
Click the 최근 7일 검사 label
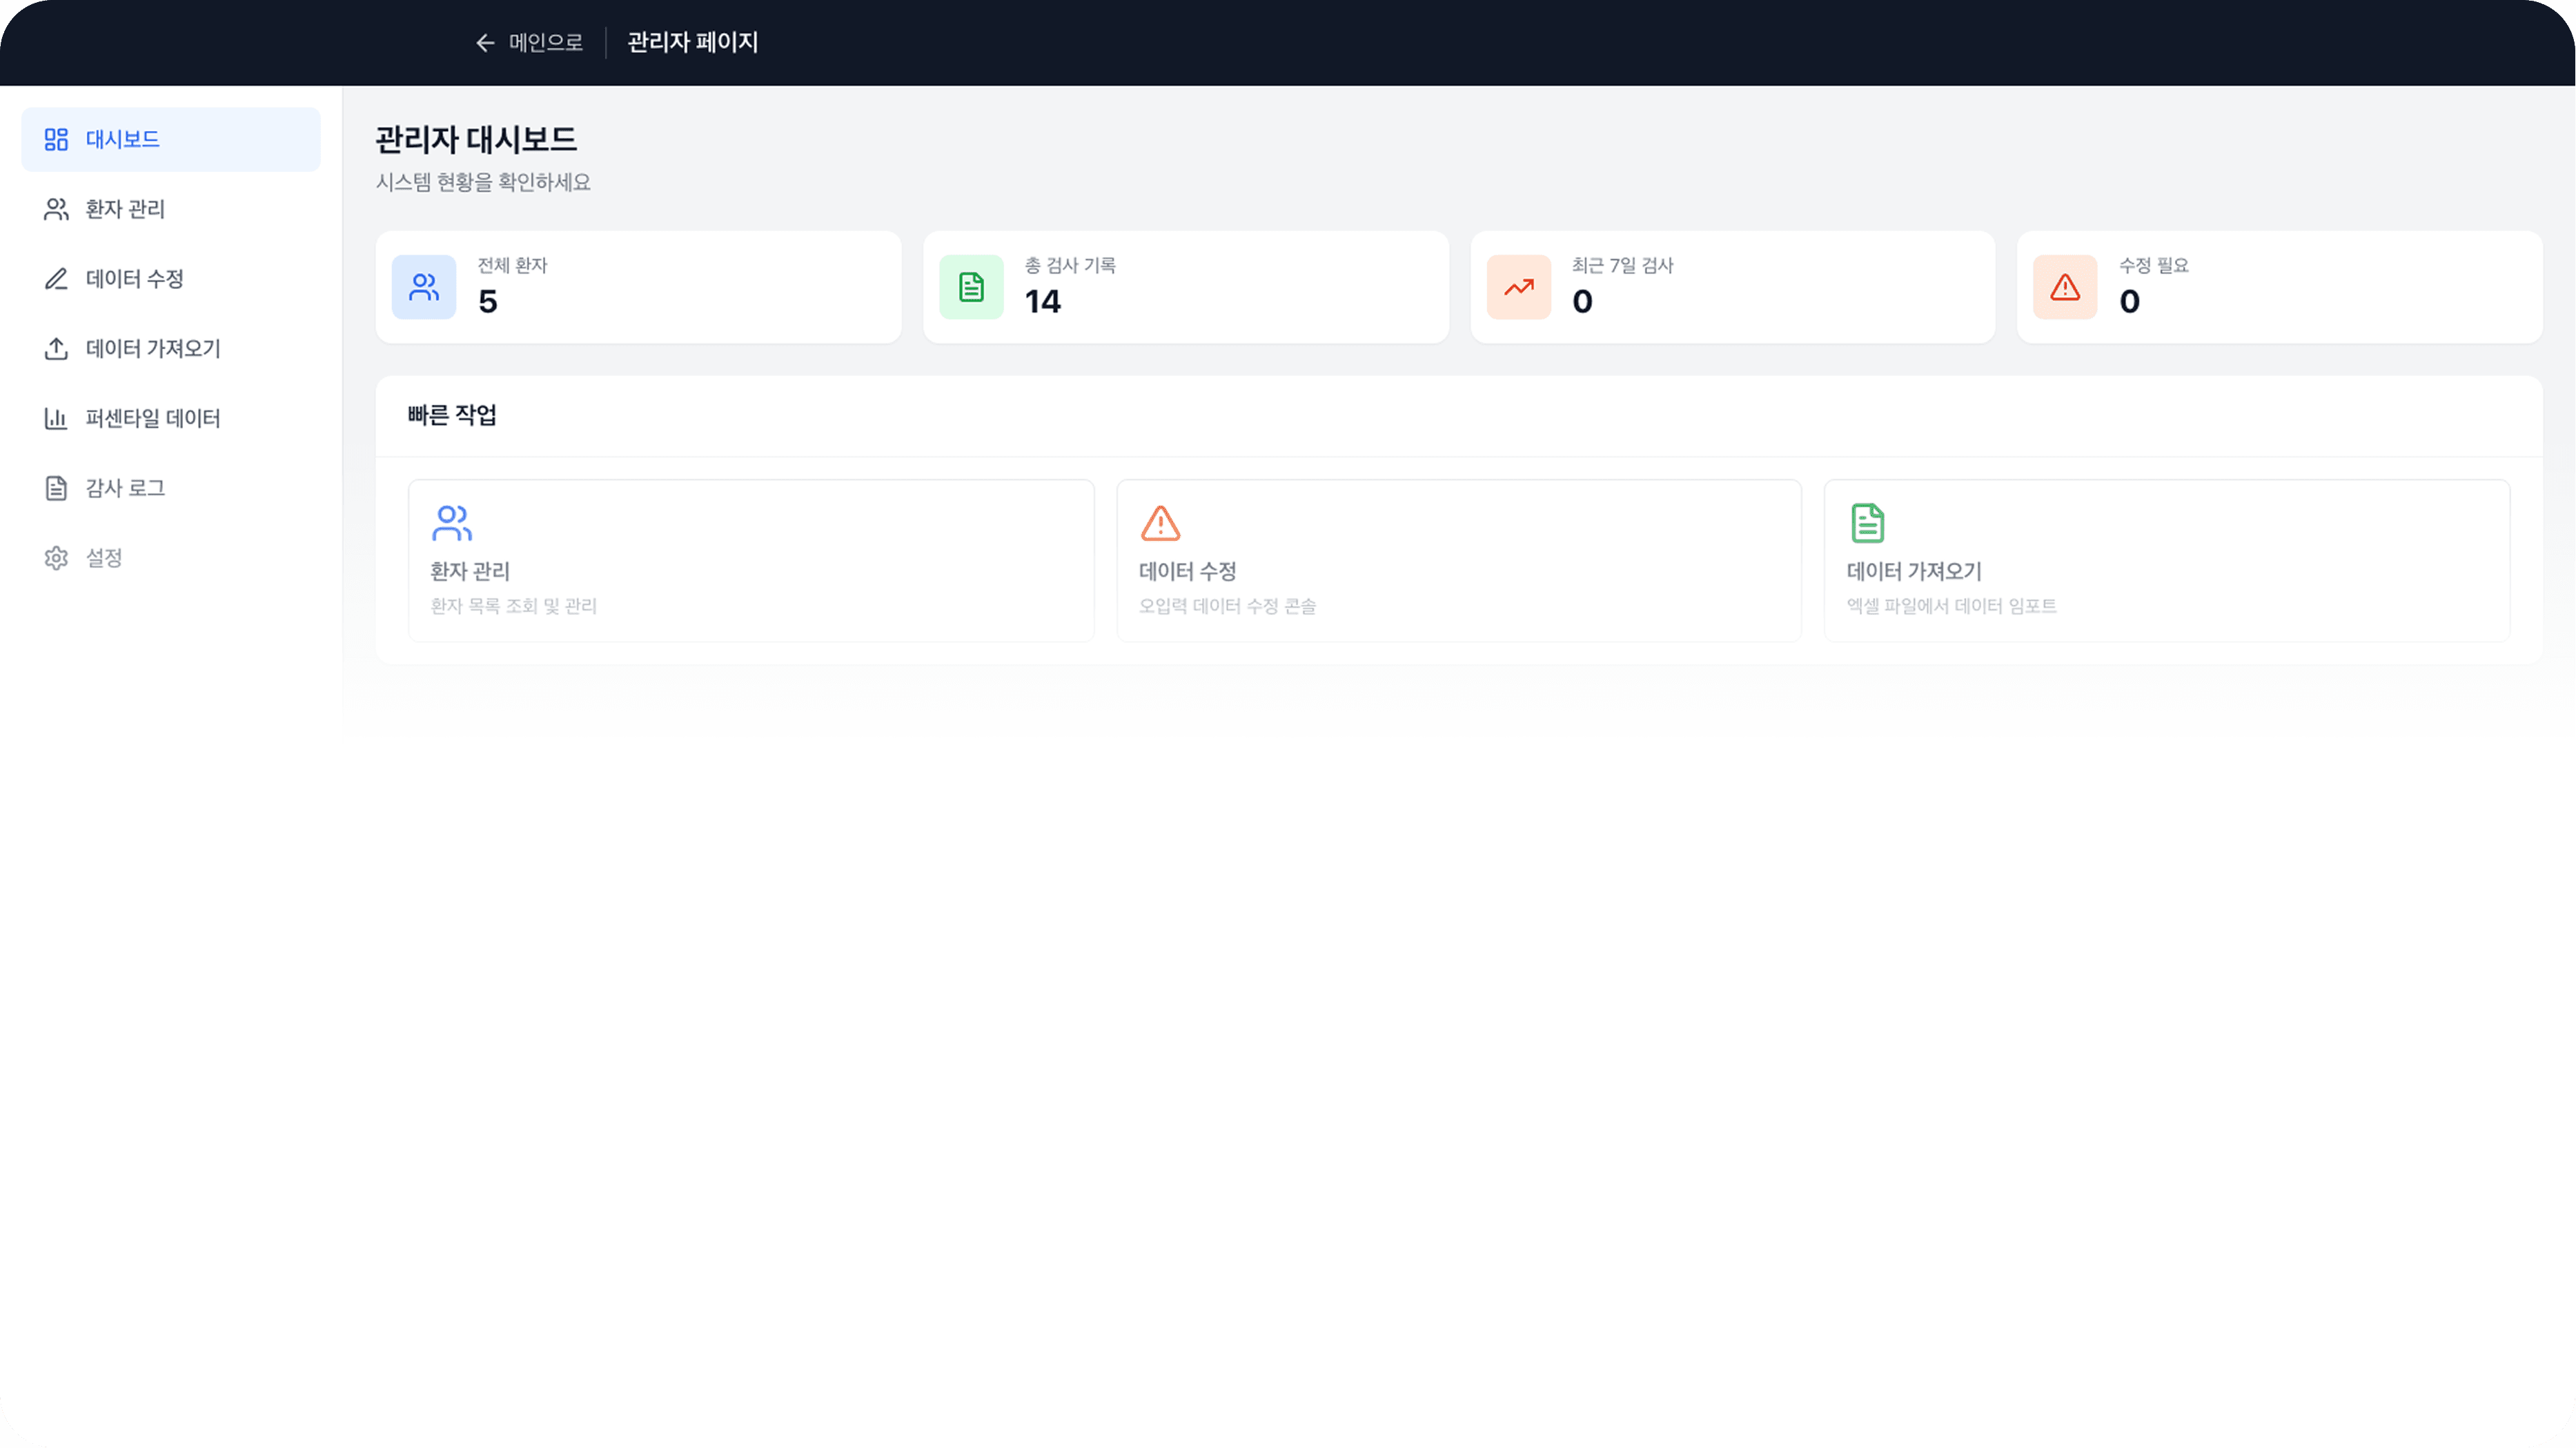(x=1623, y=266)
